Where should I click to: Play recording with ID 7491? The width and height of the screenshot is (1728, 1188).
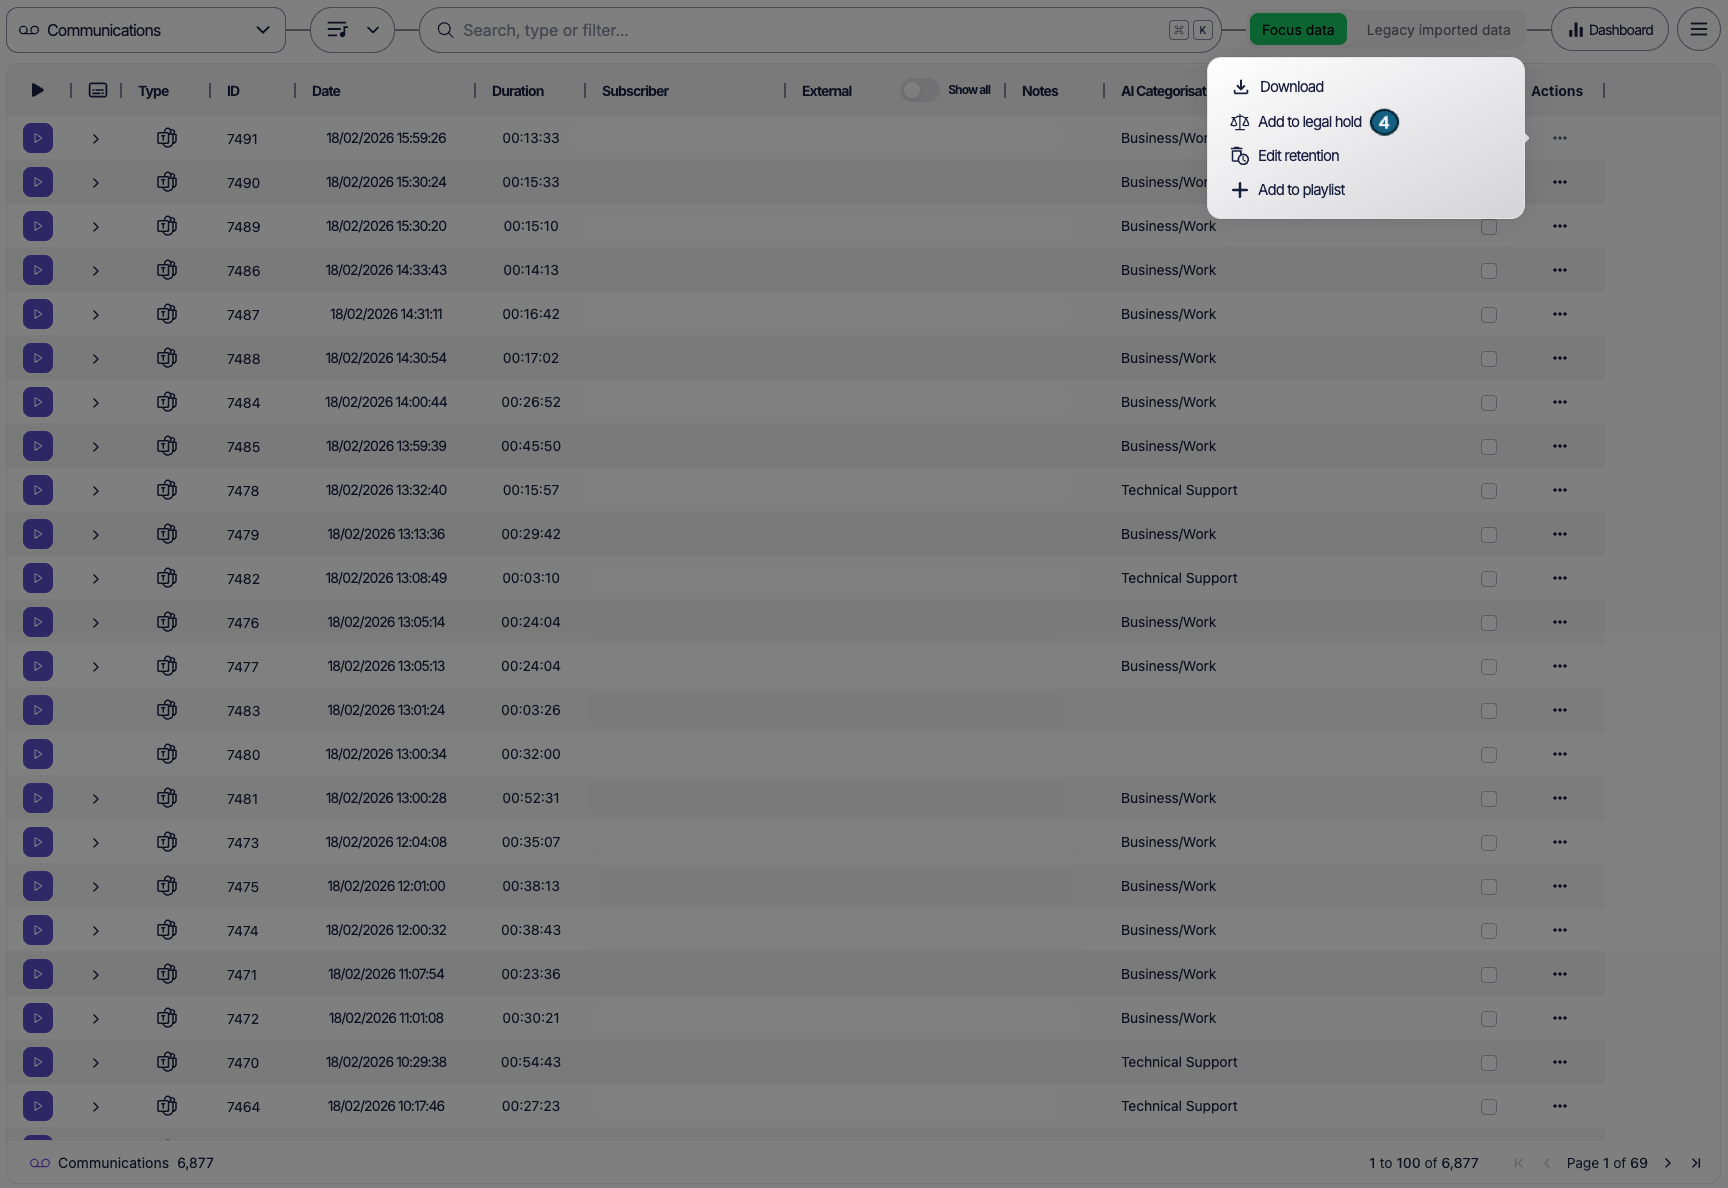coord(38,138)
